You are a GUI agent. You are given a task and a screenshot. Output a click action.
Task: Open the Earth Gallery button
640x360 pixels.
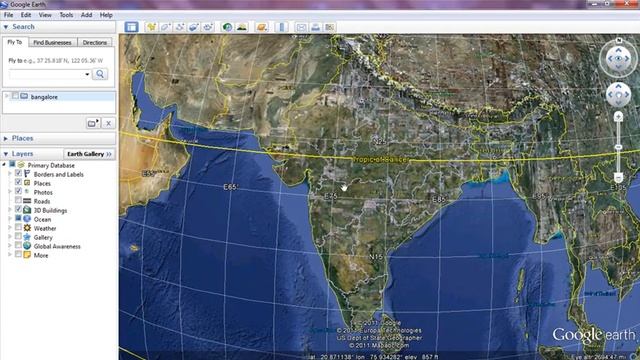(x=89, y=154)
